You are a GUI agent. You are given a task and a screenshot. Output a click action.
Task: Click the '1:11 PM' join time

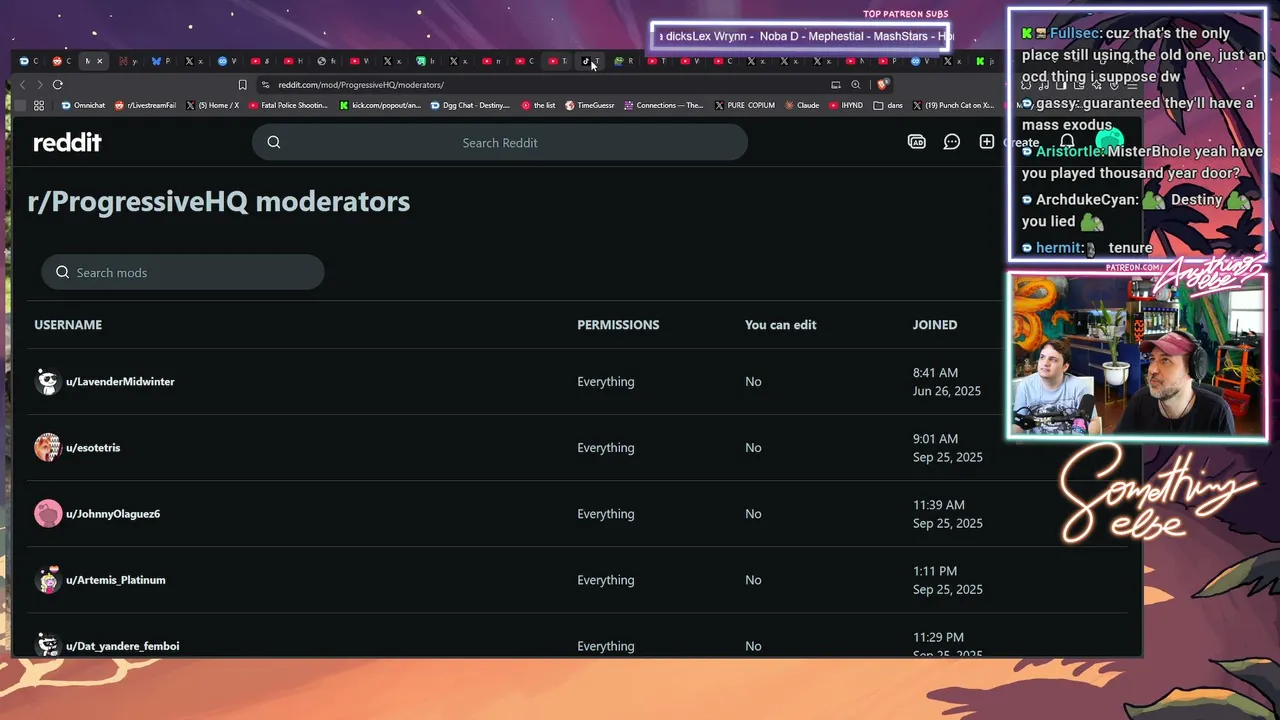[935, 570]
